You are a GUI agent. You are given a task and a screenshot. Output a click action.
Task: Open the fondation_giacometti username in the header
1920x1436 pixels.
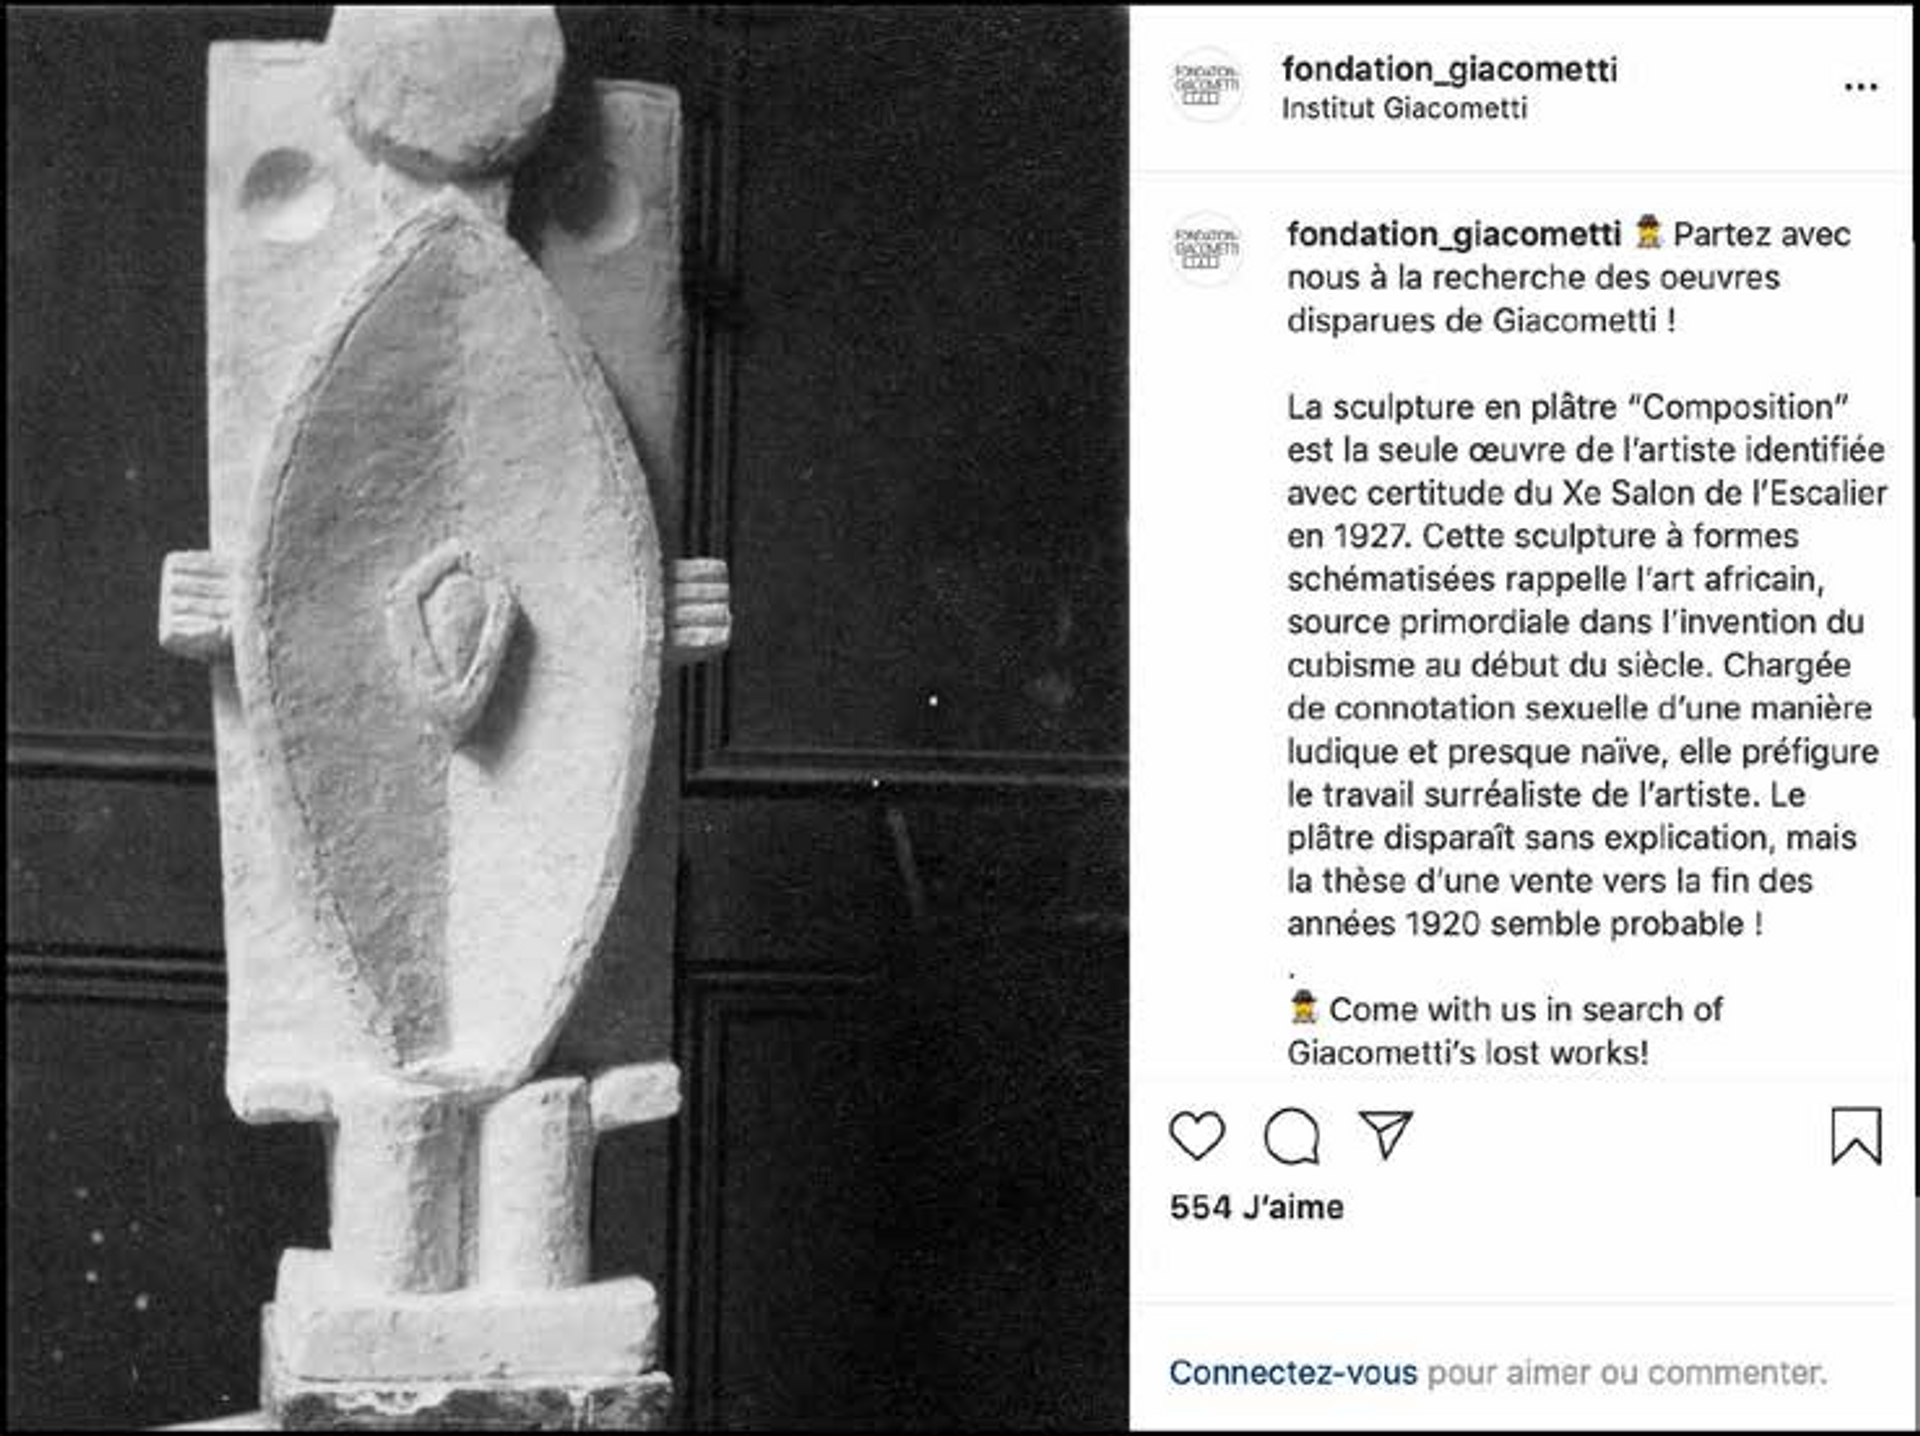tap(1449, 69)
